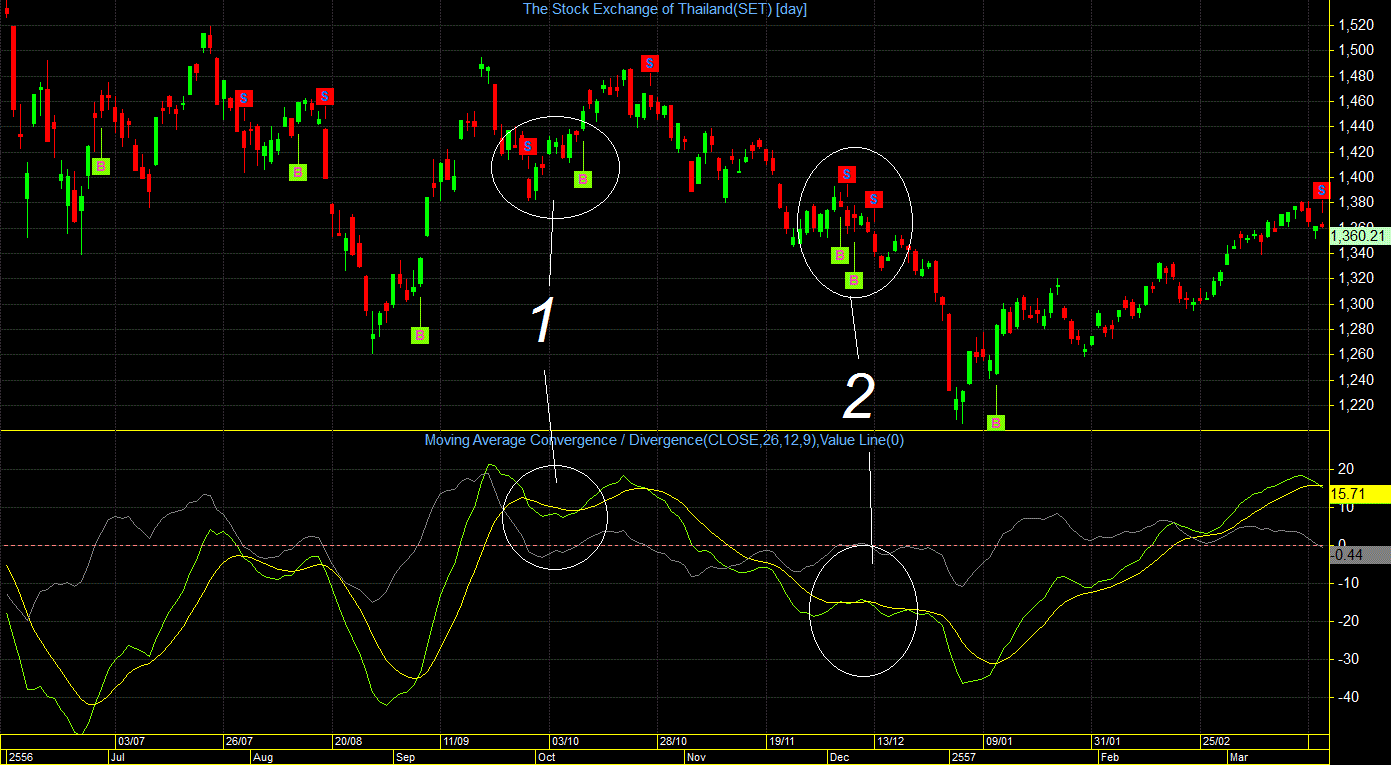Select the higher of two December buy markers
1391x765 pixels.
pyautogui.click(x=841, y=255)
